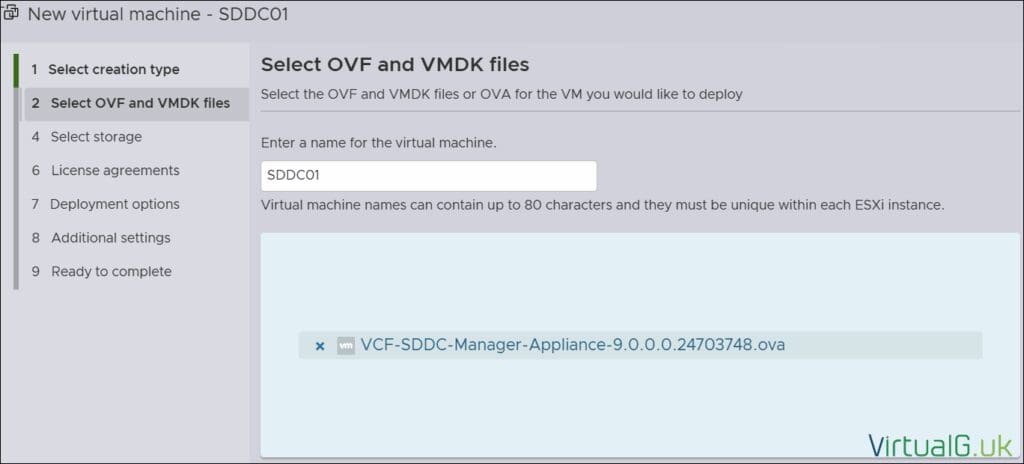Image resolution: width=1024 pixels, height=464 pixels.
Task: Click the virtual machine name field containing SDDC01
Action: tap(428, 176)
